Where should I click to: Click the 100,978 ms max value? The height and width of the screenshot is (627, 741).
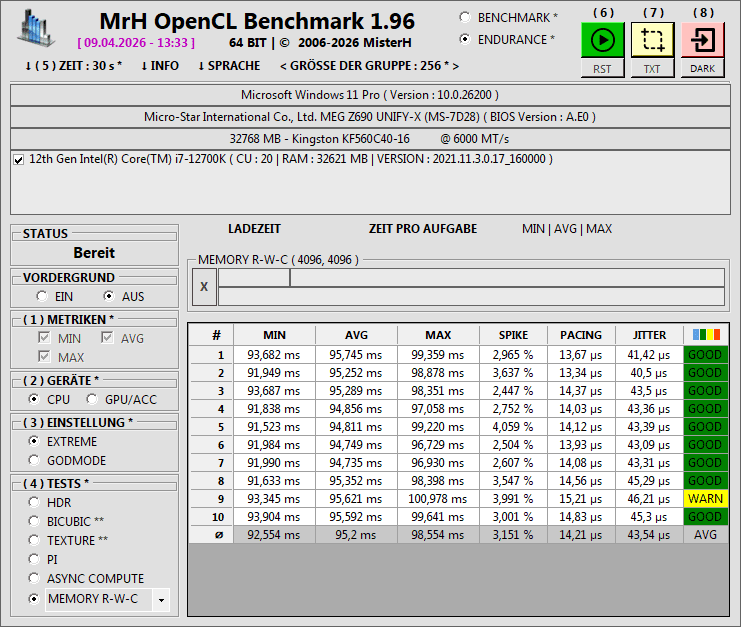[x=438, y=499]
